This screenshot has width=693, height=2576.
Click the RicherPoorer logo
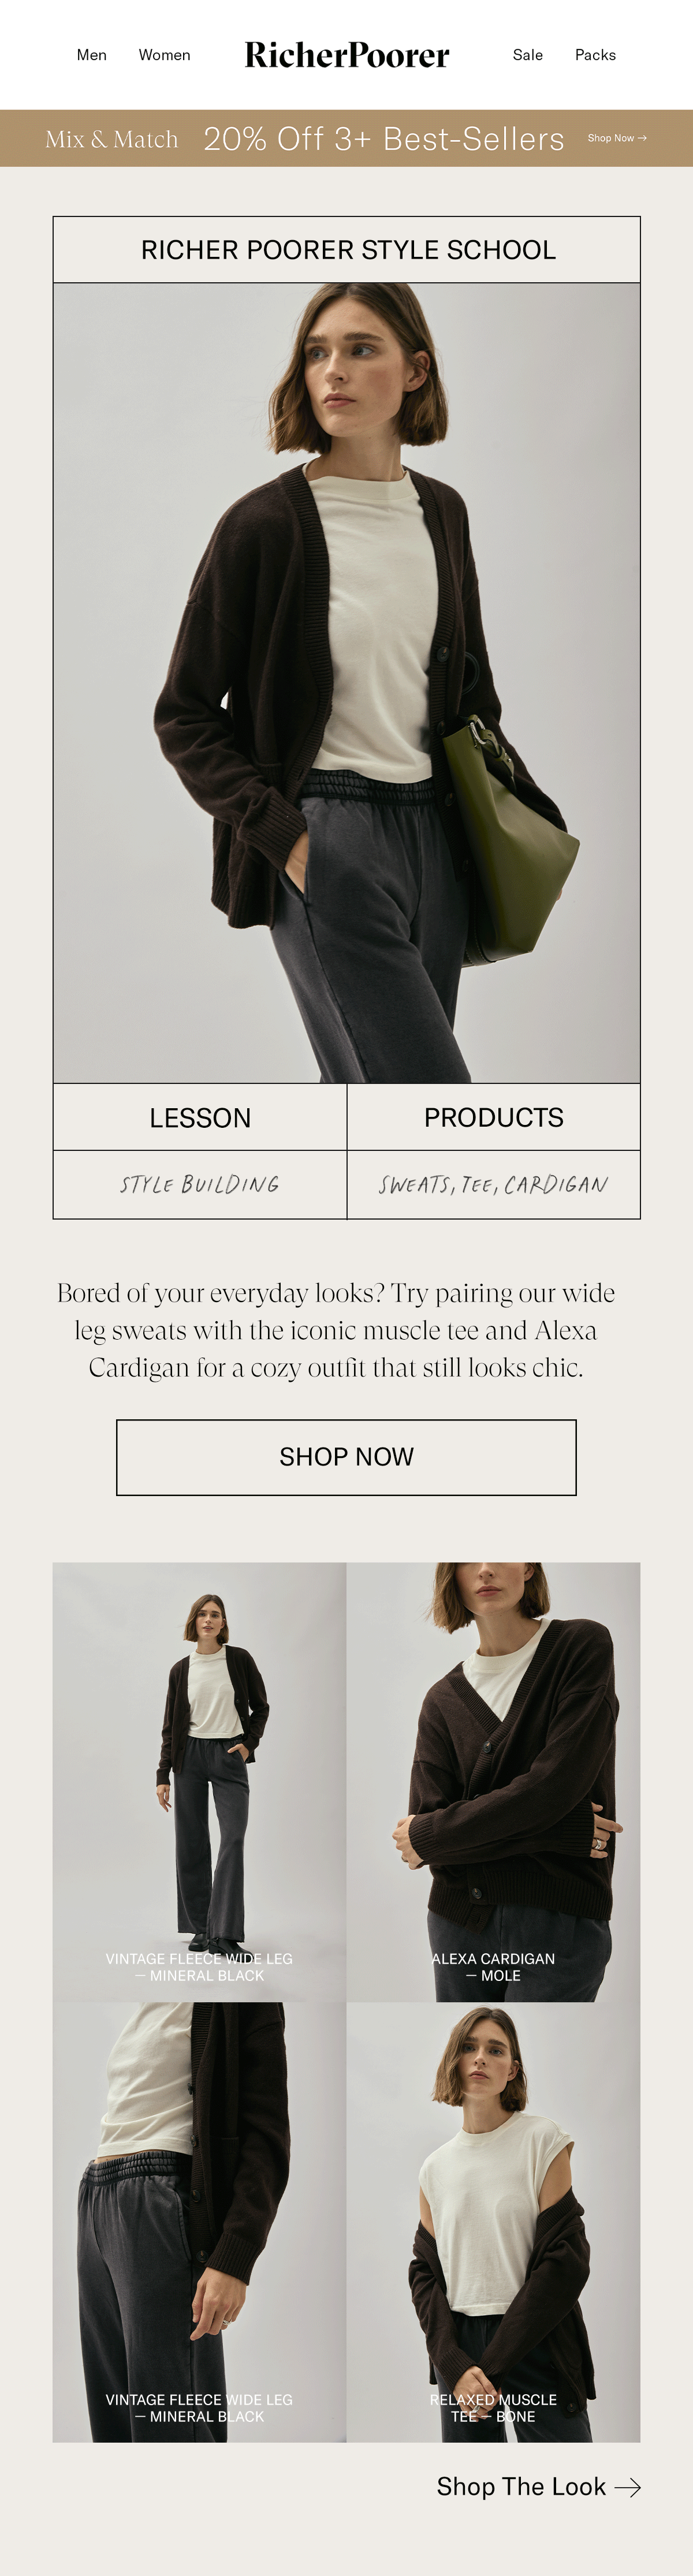point(347,55)
